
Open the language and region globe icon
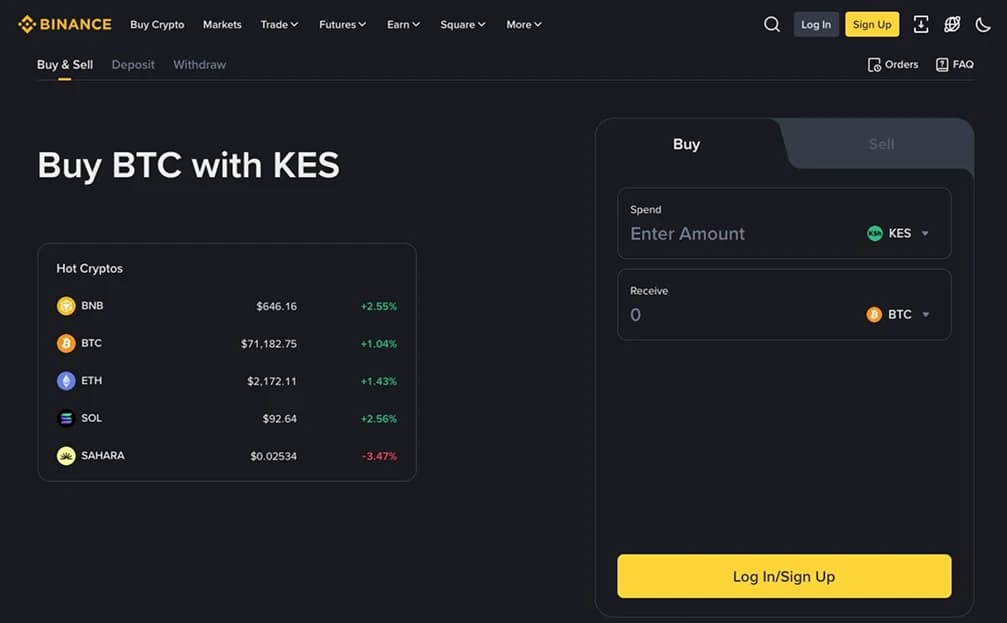[951, 24]
